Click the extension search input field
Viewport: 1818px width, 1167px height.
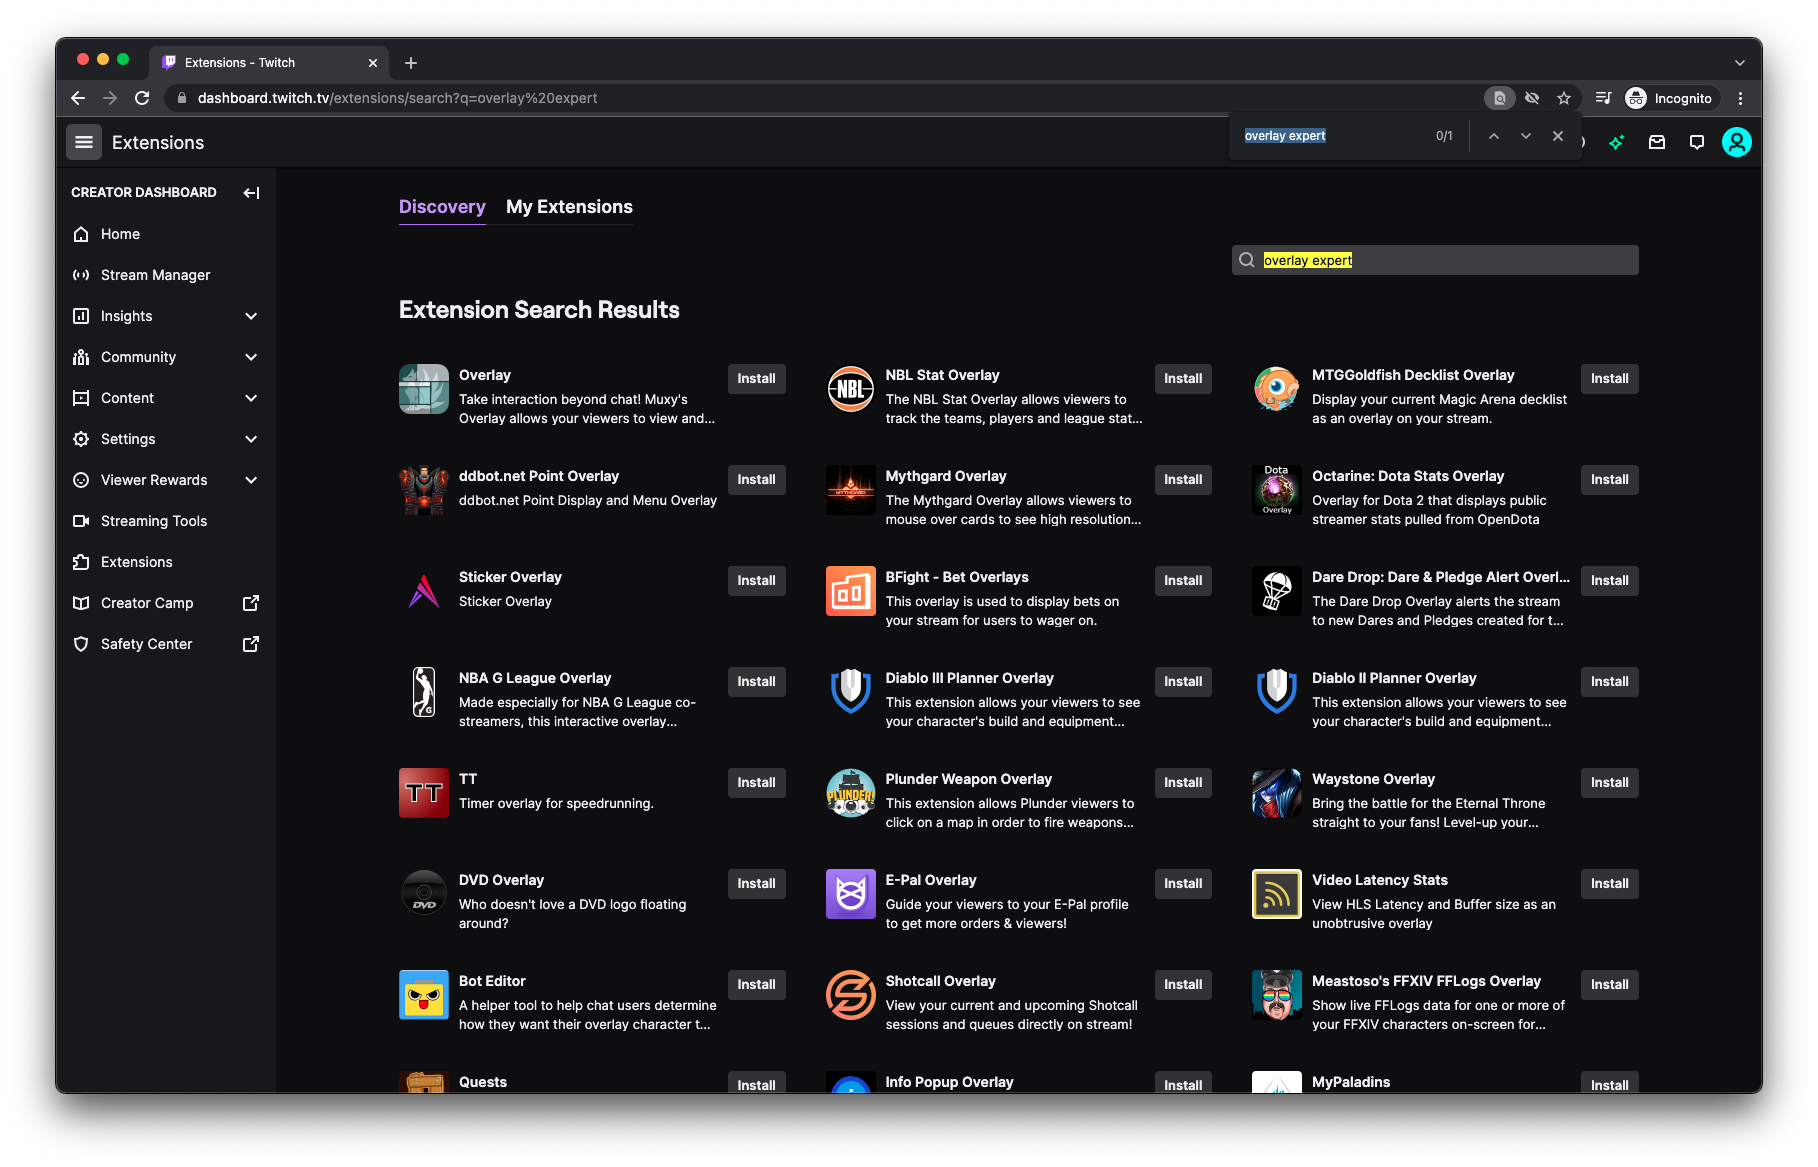point(1435,260)
